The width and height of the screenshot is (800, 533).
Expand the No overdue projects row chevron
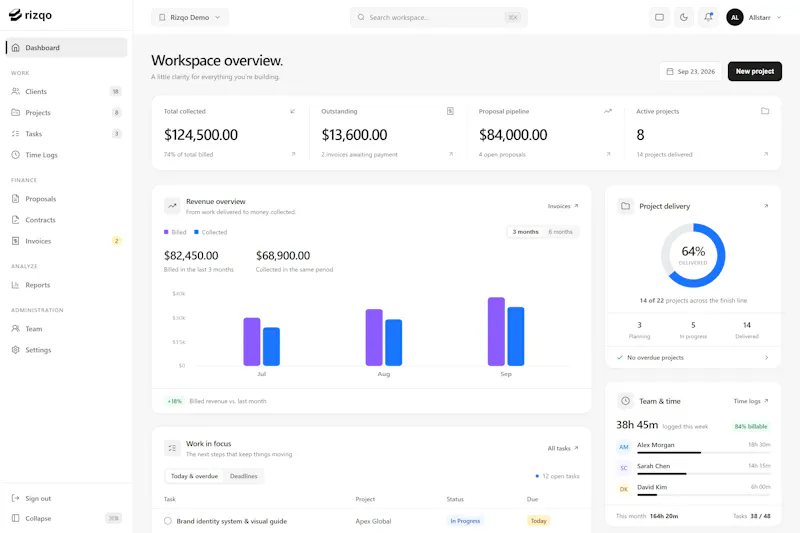(x=766, y=358)
